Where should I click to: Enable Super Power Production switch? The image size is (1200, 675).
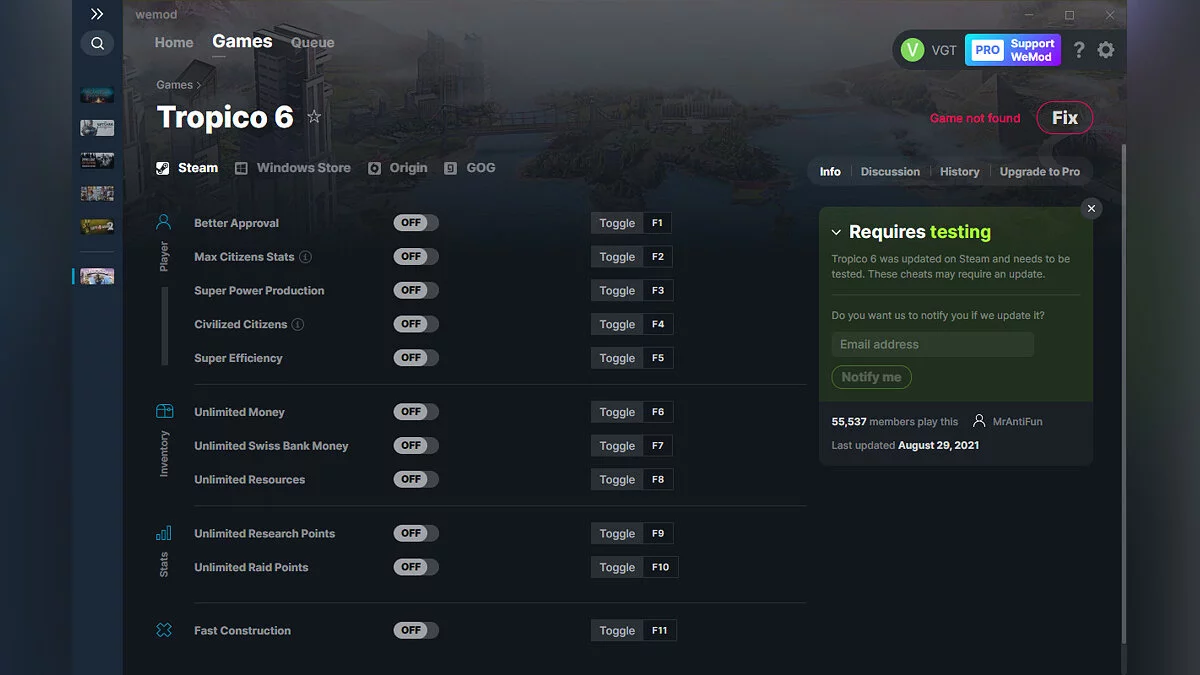point(416,290)
